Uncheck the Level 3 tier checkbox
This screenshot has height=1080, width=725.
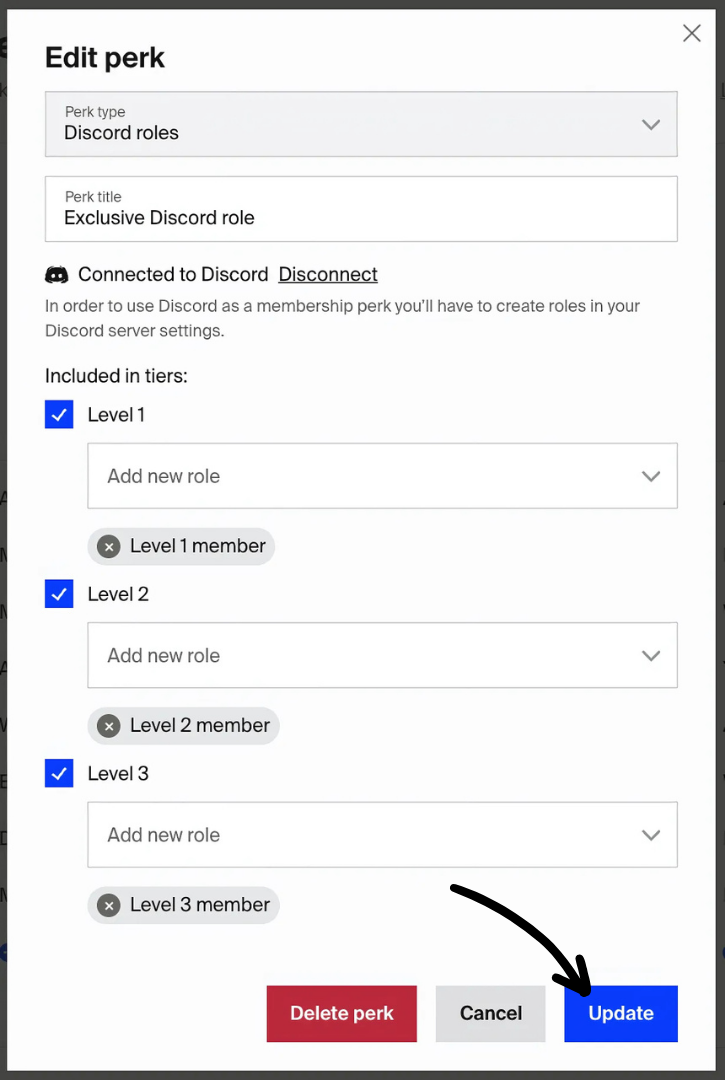59,773
